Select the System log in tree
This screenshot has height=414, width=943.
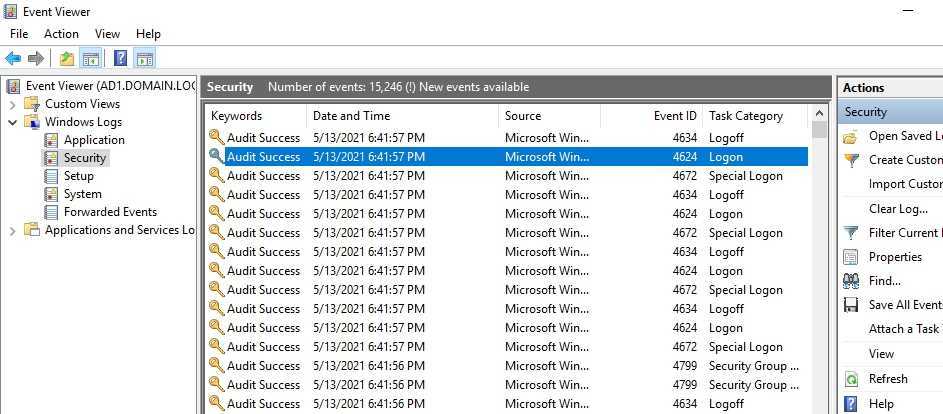[82, 194]
